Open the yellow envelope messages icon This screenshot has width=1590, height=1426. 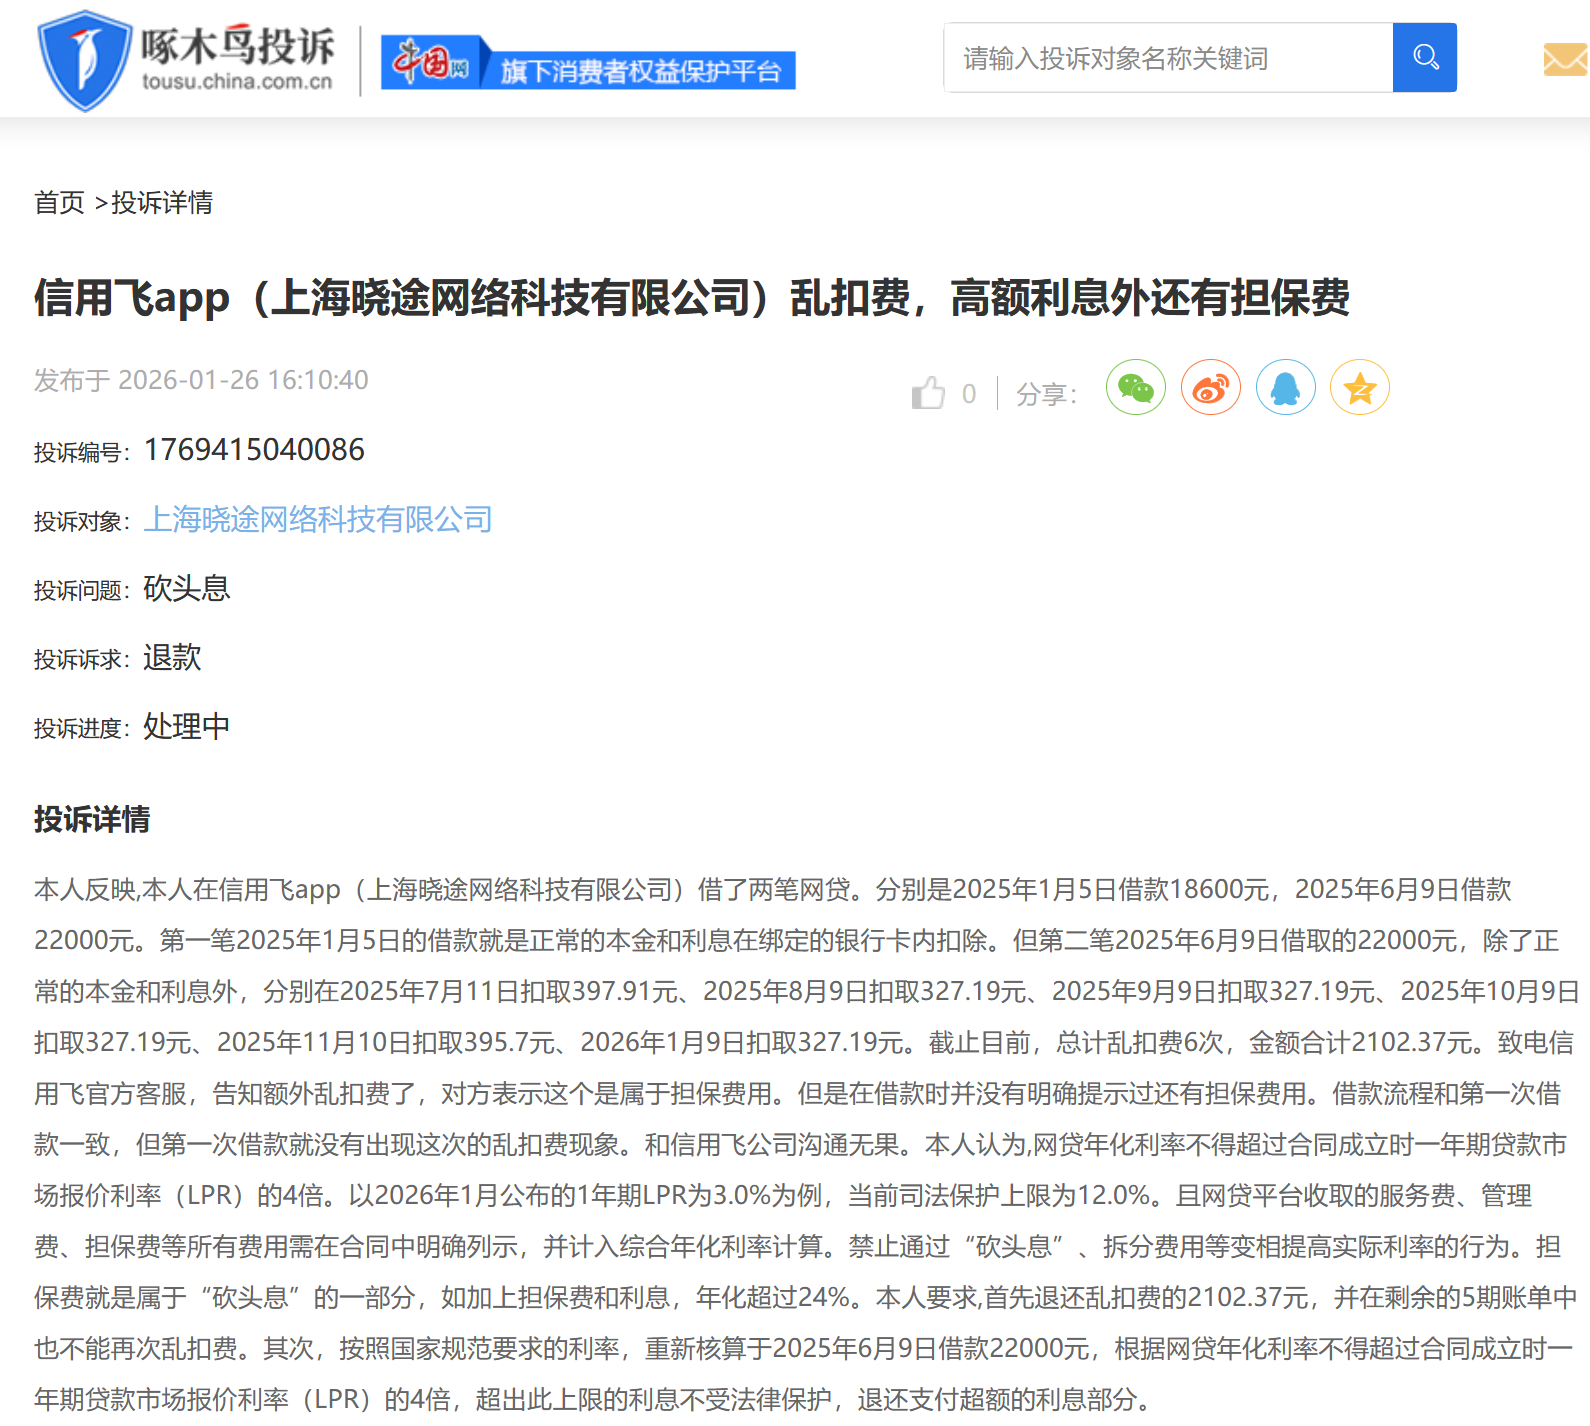pyautogui.click(x=1565, y=60)
